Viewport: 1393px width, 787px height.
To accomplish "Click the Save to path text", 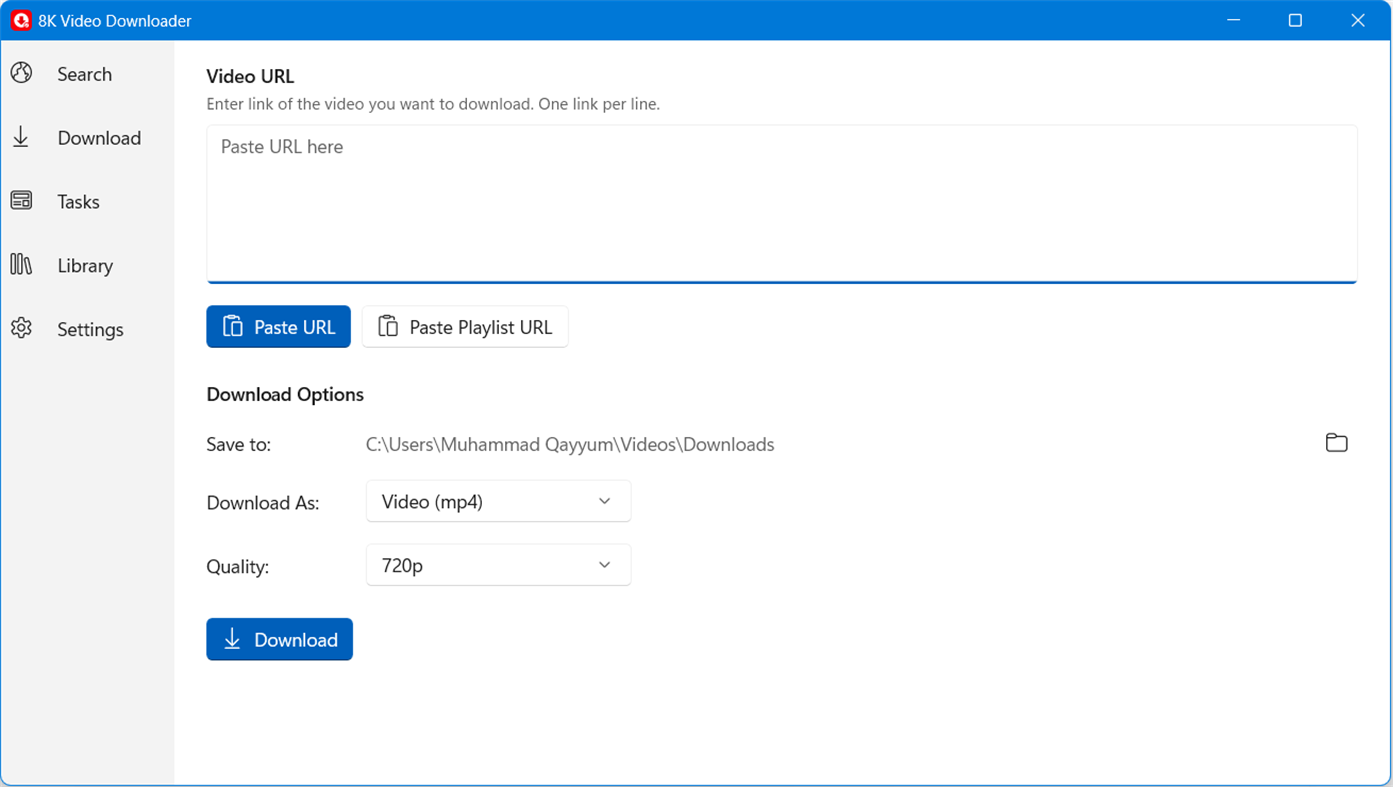I will 570,444.
